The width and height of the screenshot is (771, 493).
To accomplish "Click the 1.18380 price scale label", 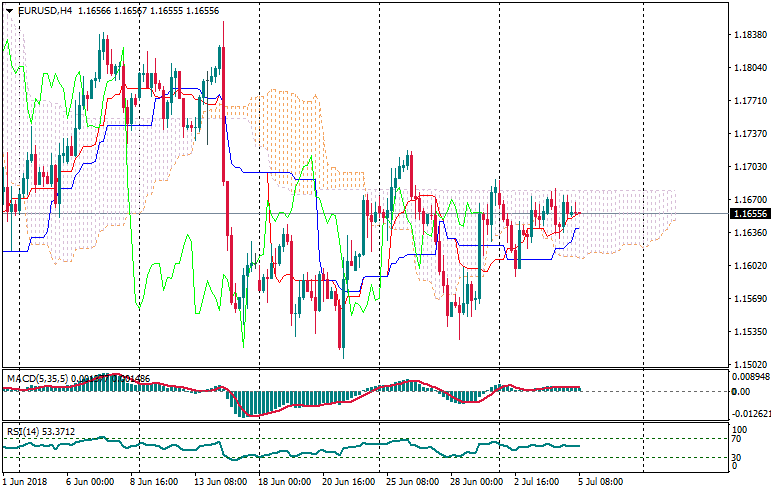I will click(x=749, y=35).
